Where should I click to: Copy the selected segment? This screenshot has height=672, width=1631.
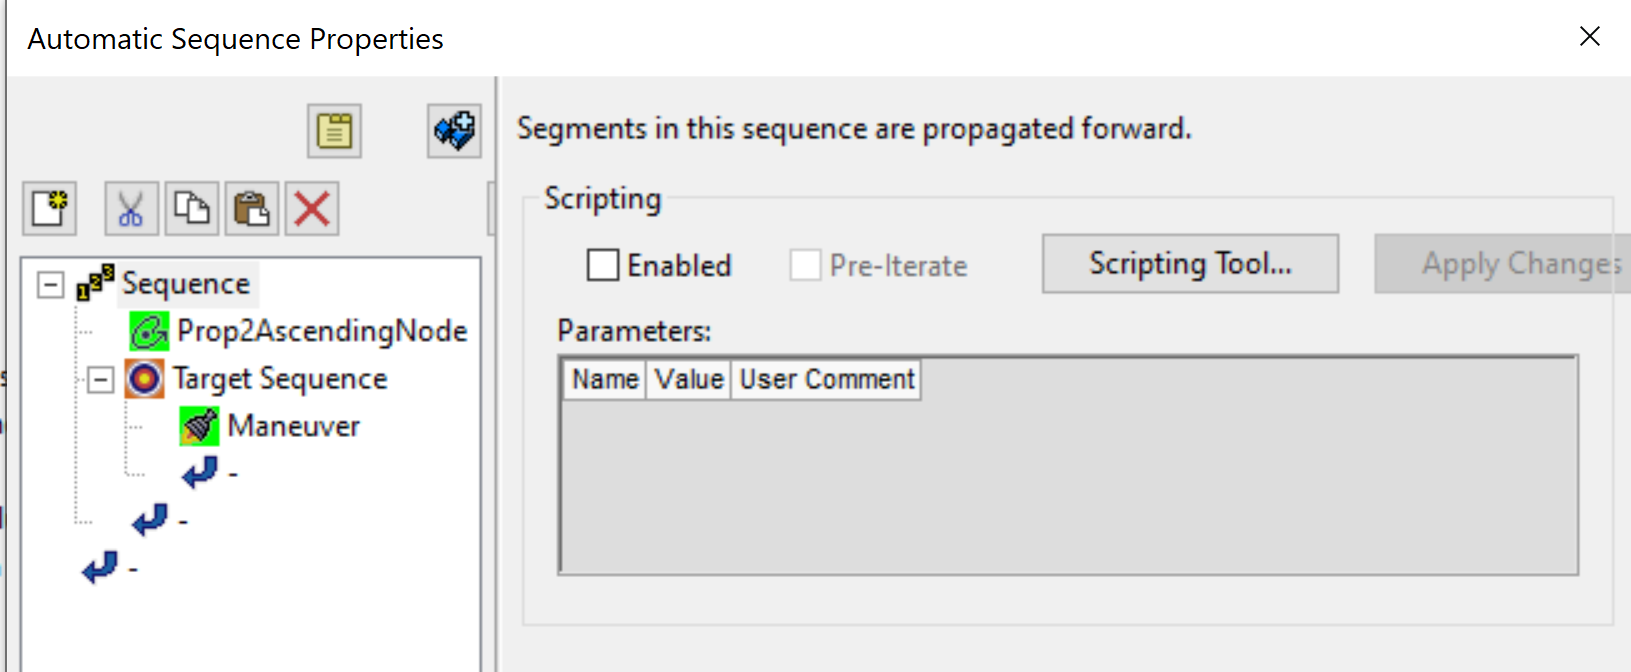tap(192, 209)
